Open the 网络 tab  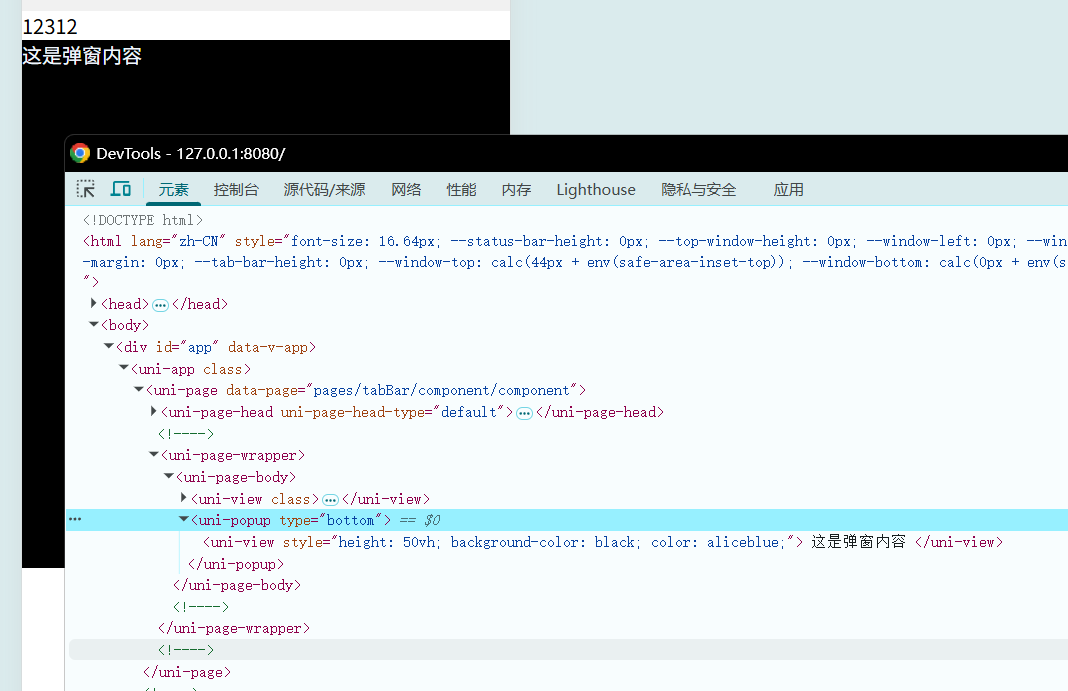tap(406, 189)
